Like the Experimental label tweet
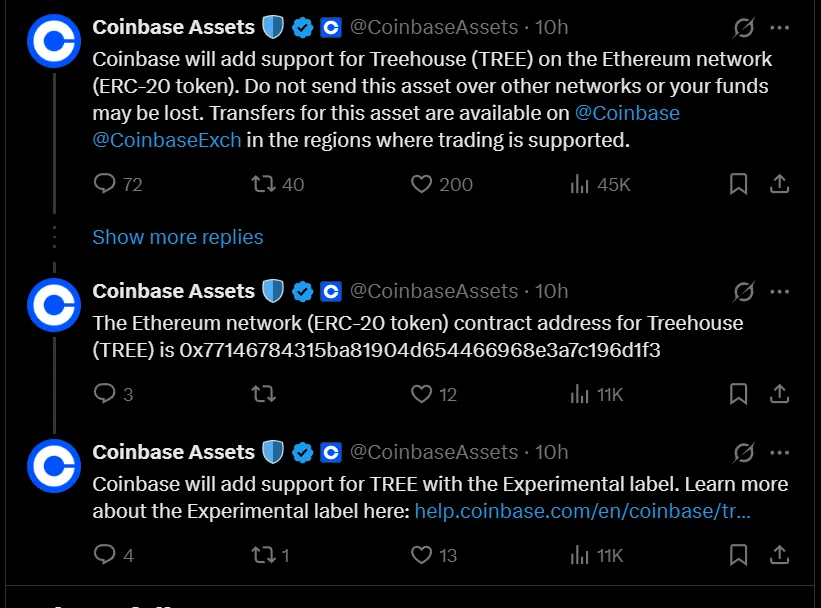This screenshot has width=821, height=608. coord(423,555)
